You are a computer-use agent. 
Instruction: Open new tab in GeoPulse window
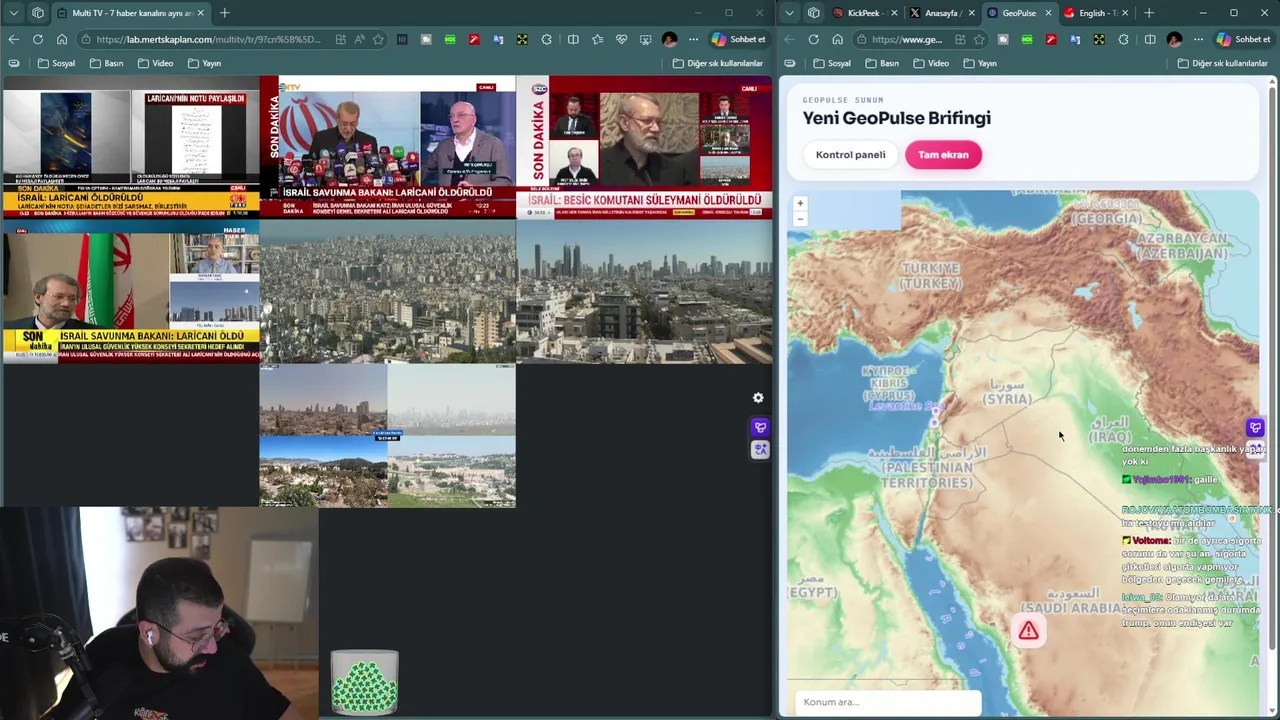click(1148, 13)
